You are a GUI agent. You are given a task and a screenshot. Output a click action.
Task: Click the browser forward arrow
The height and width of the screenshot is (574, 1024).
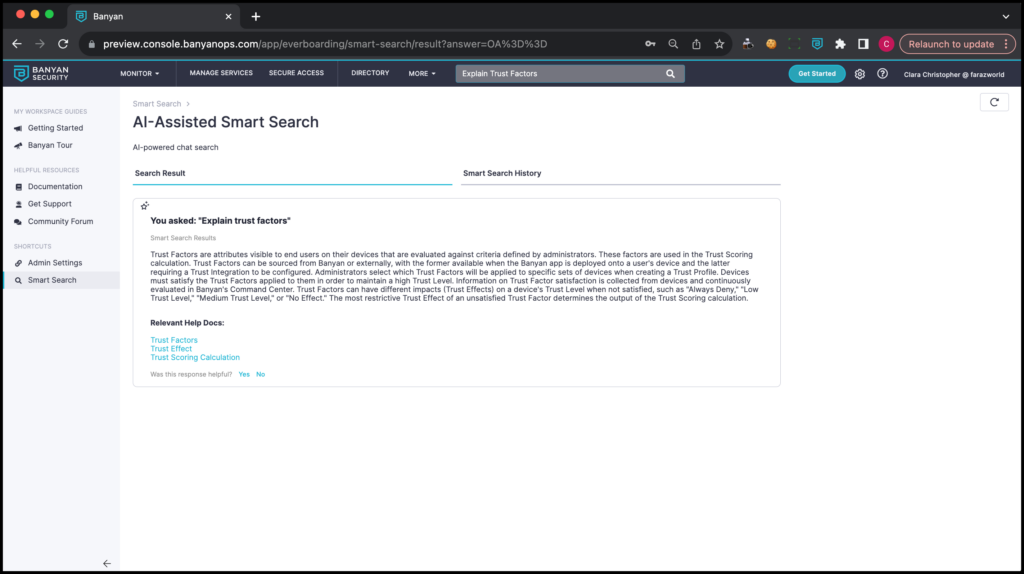[40, 44]
